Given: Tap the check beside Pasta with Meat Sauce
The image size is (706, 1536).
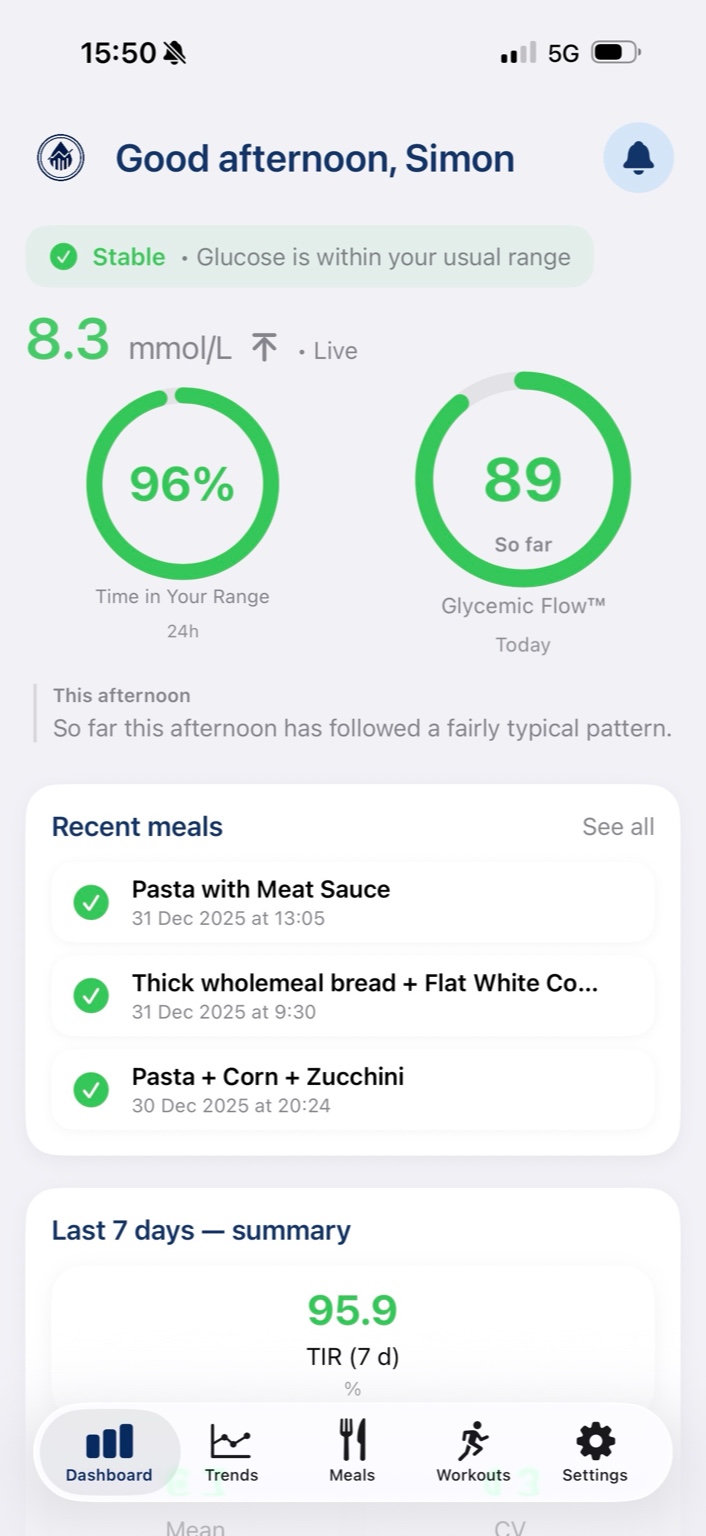Looking at the screenshot, I should click(x=91, y=903).
